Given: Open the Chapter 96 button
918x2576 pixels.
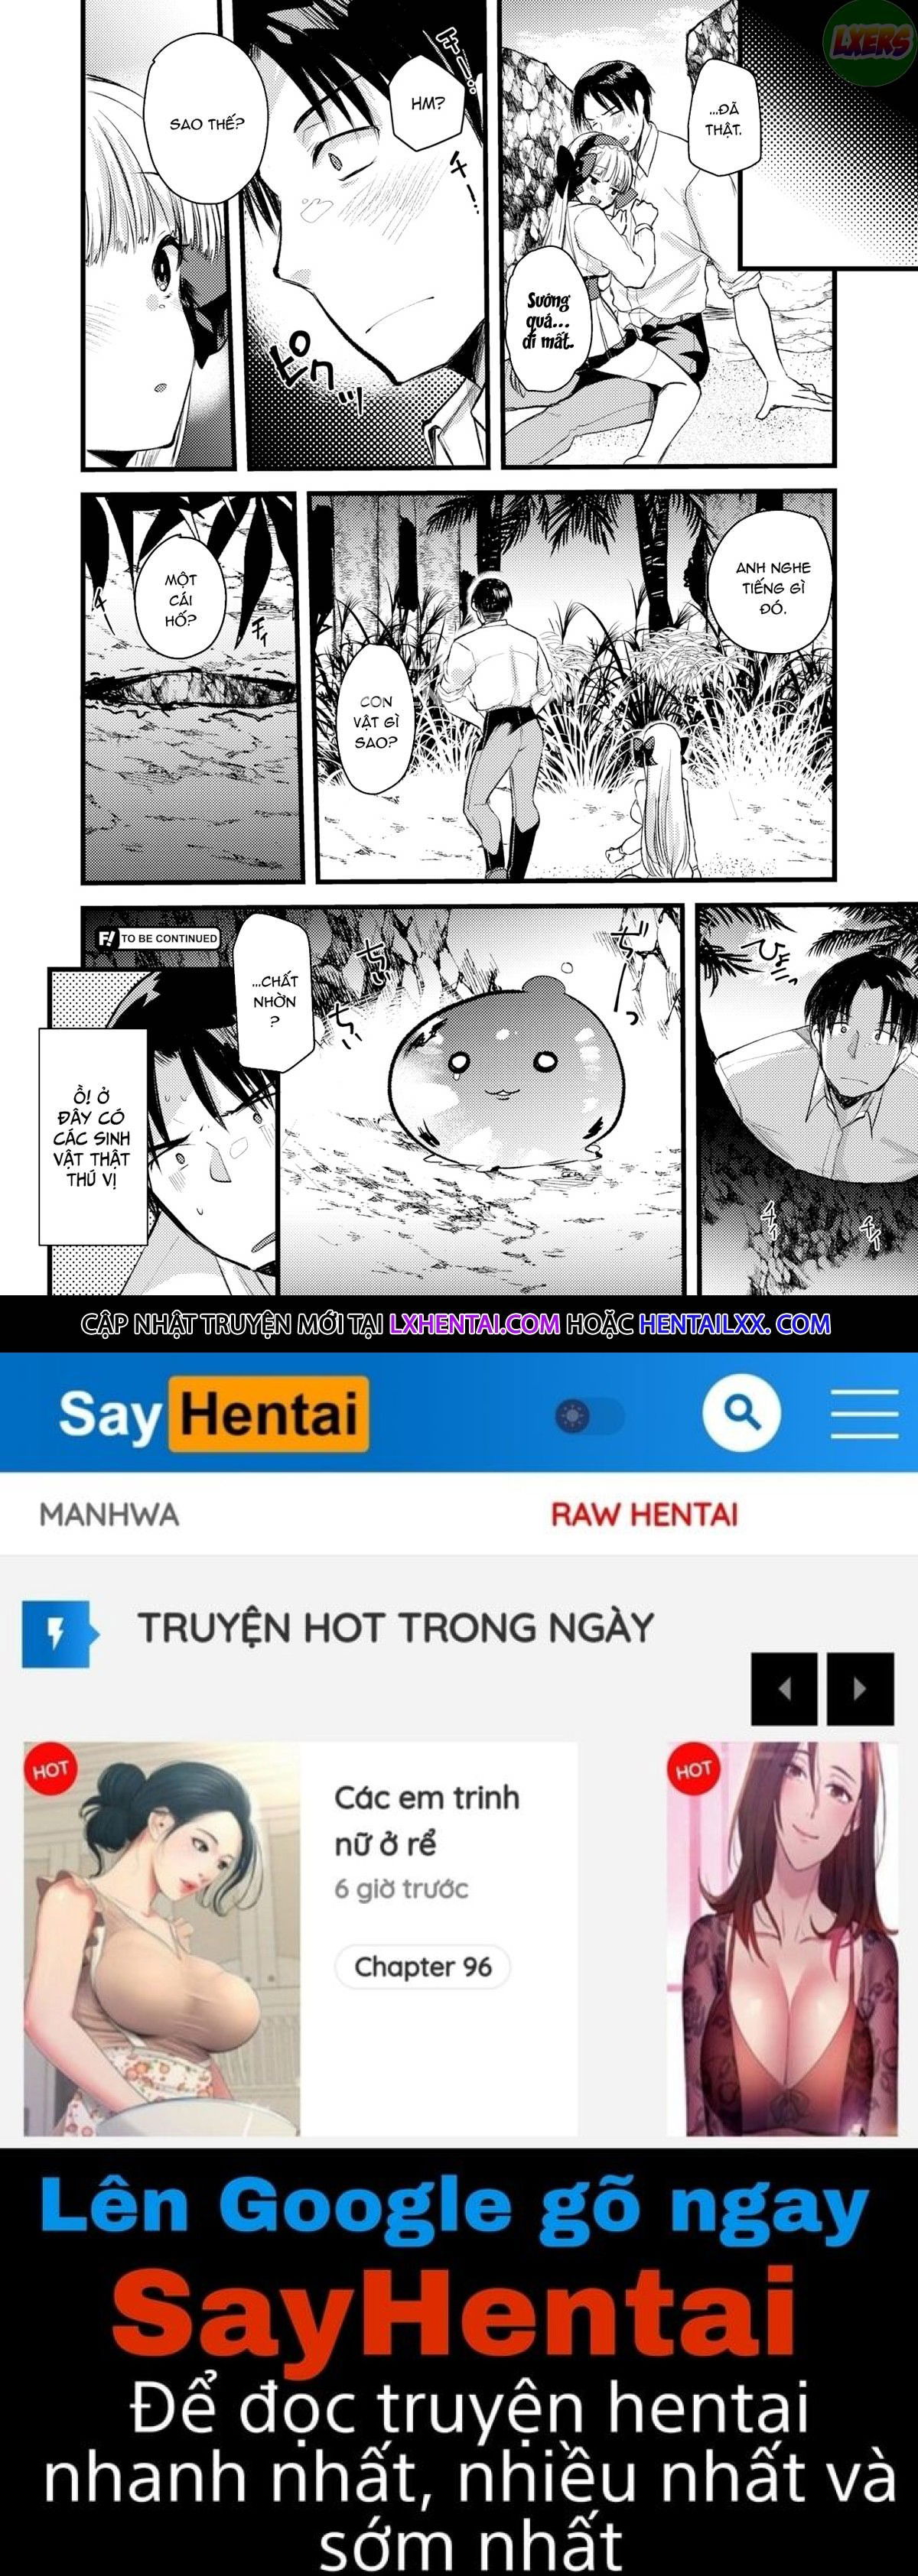Looking at the screenshot, I should [422, 1967].
